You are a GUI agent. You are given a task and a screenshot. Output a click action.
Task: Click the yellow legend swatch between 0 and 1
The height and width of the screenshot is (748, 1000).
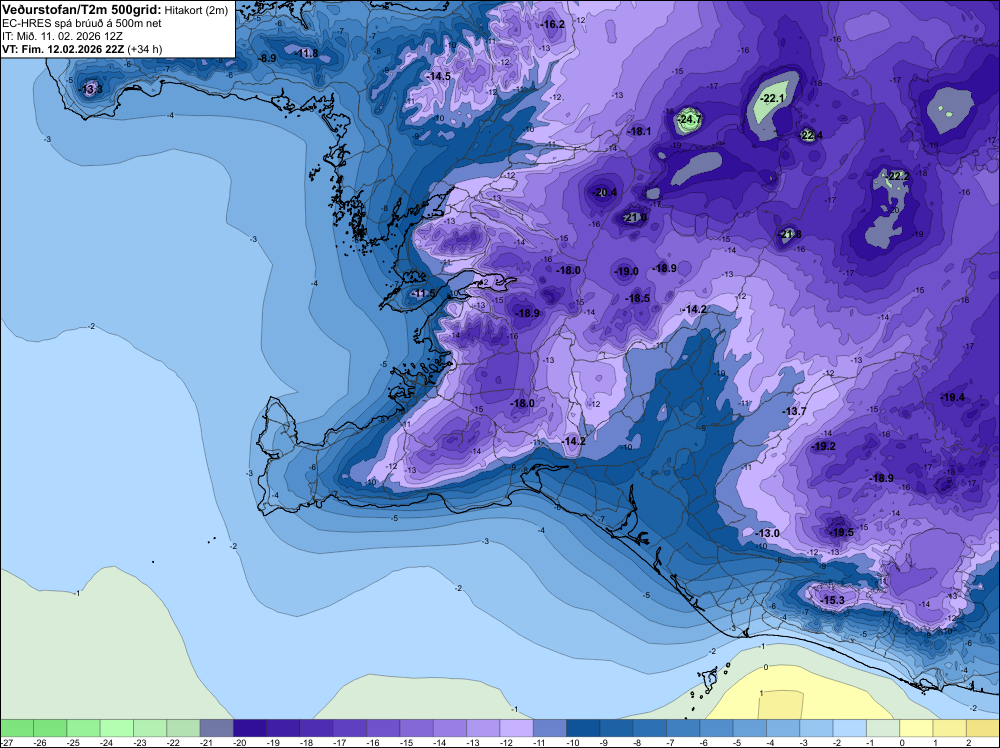(916, 728)
